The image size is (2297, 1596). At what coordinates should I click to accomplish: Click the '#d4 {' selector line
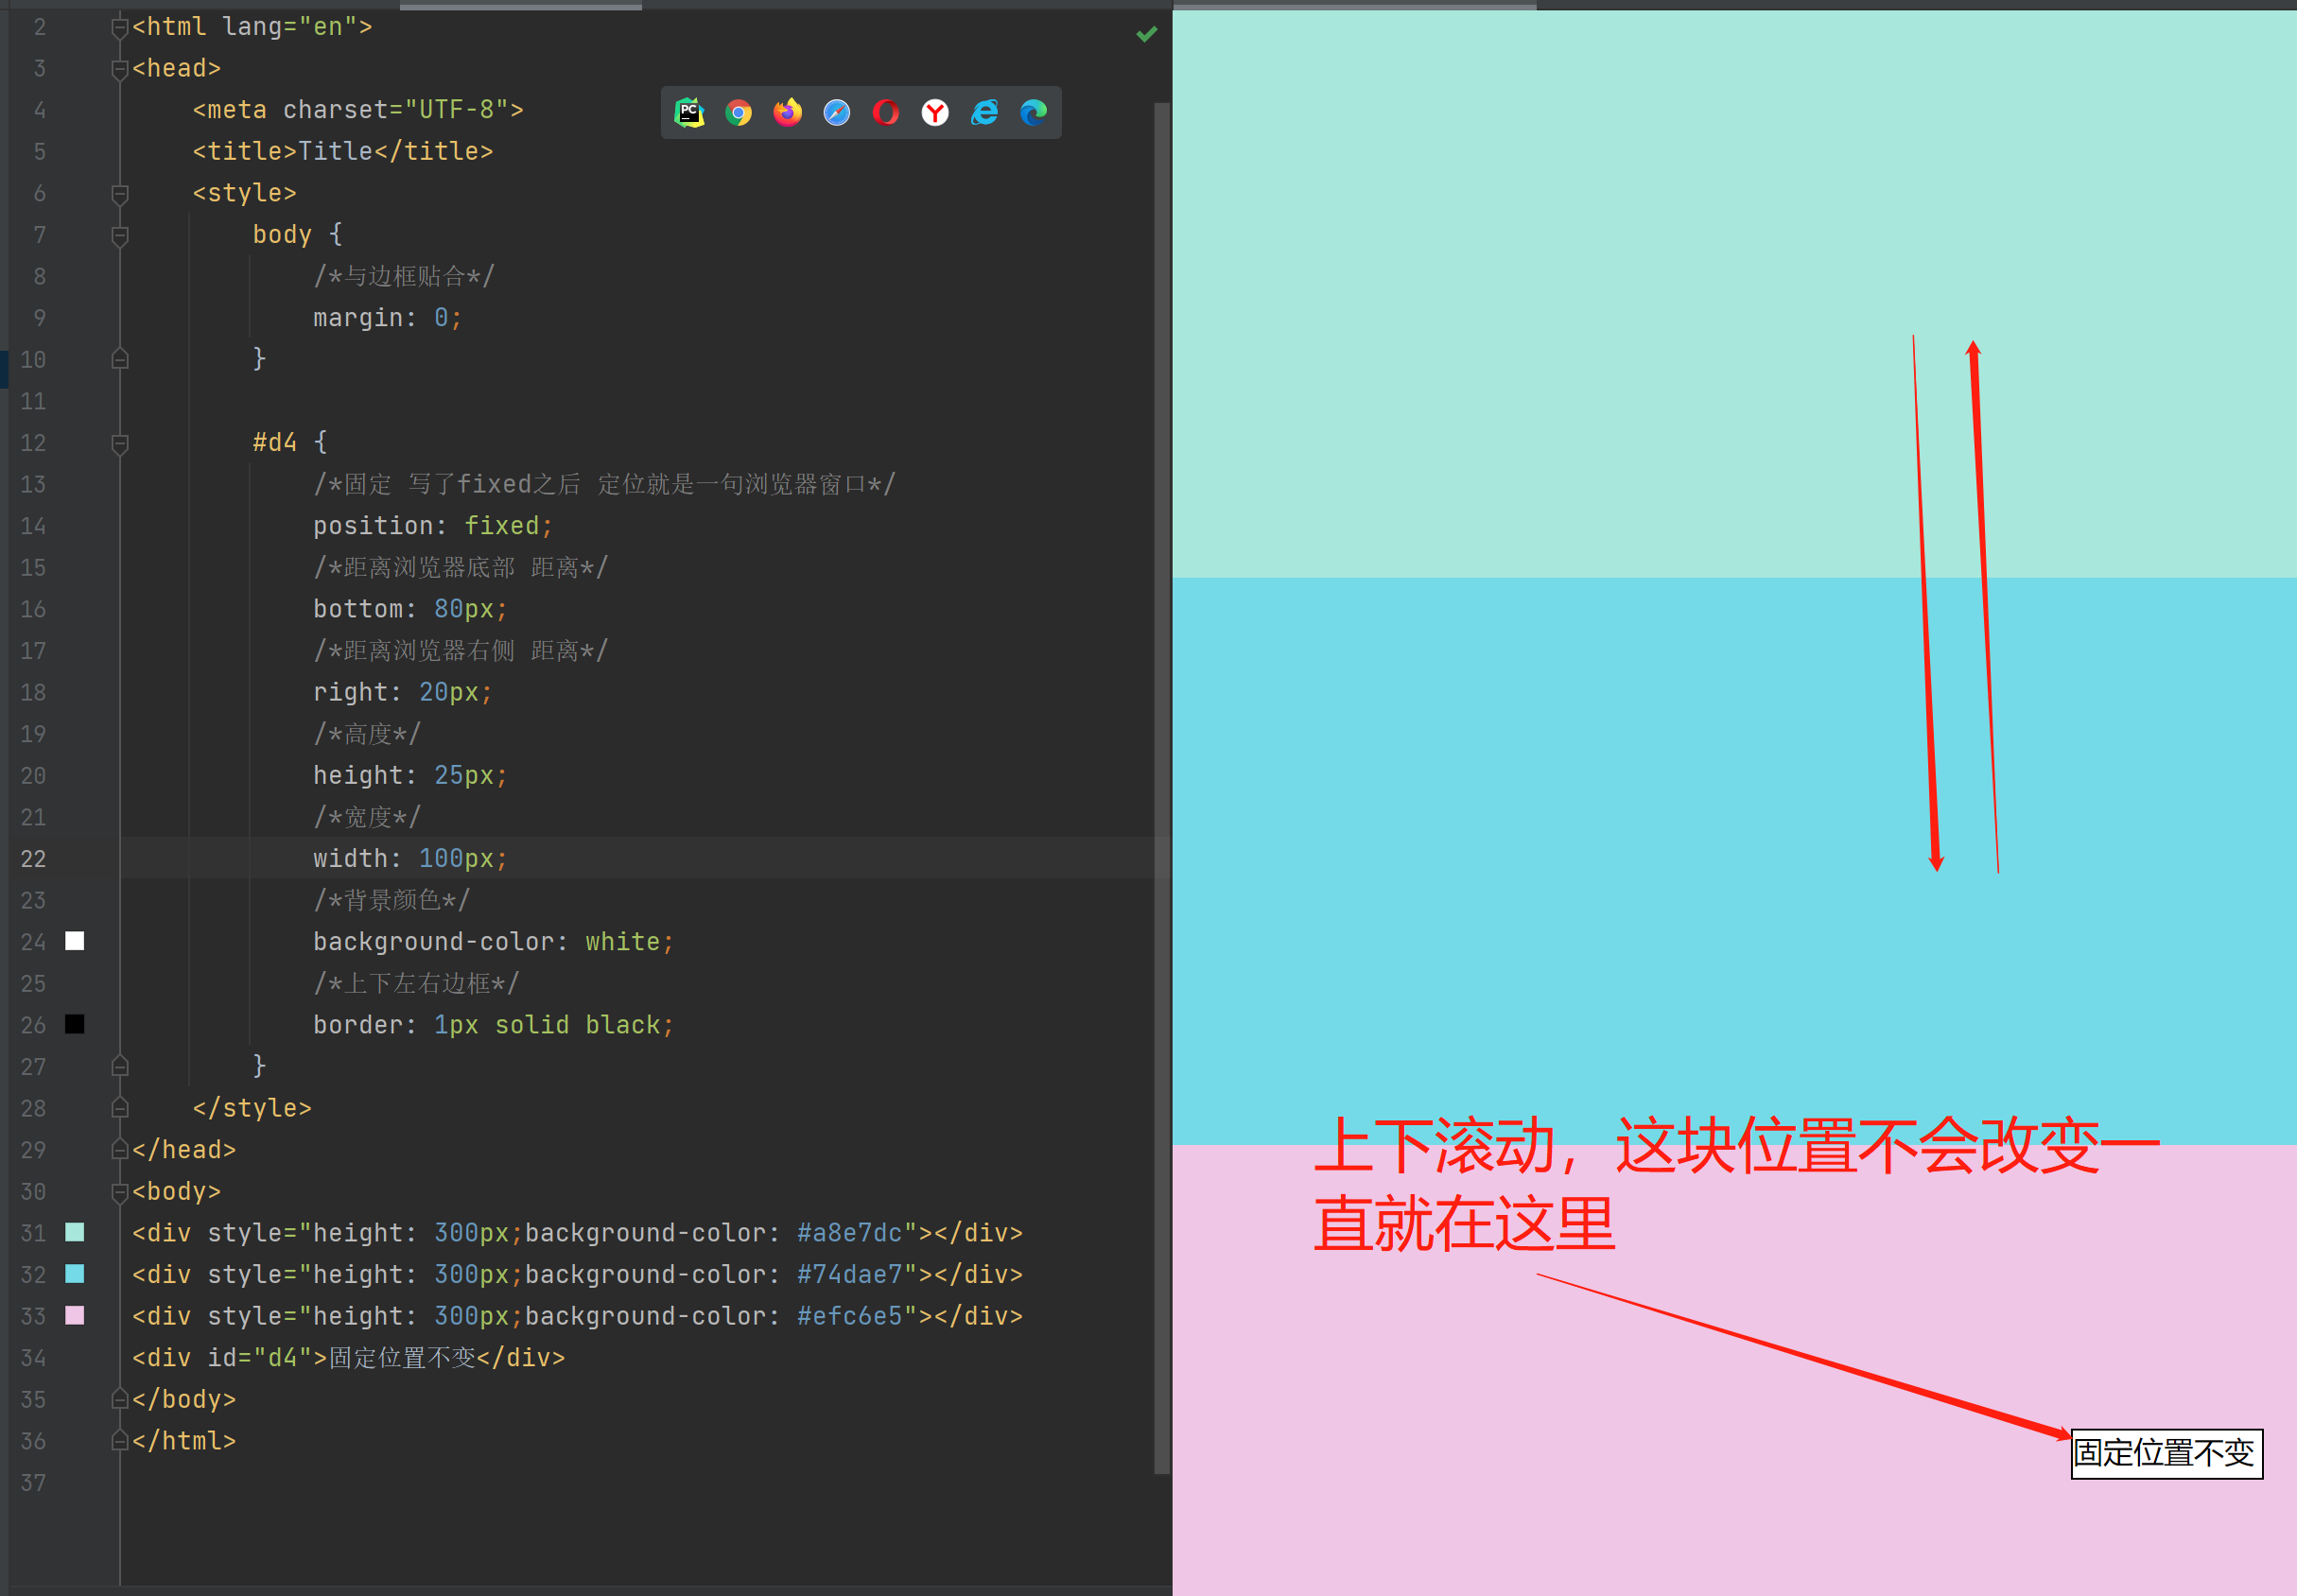point(290,442)
